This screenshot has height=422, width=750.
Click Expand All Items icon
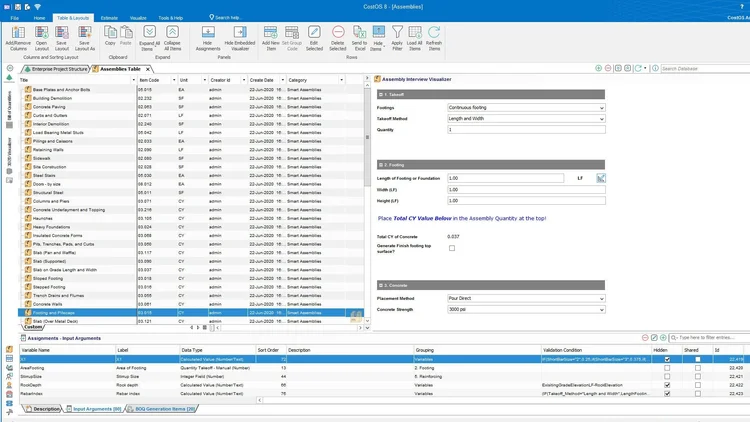click(x=149, y=32)
